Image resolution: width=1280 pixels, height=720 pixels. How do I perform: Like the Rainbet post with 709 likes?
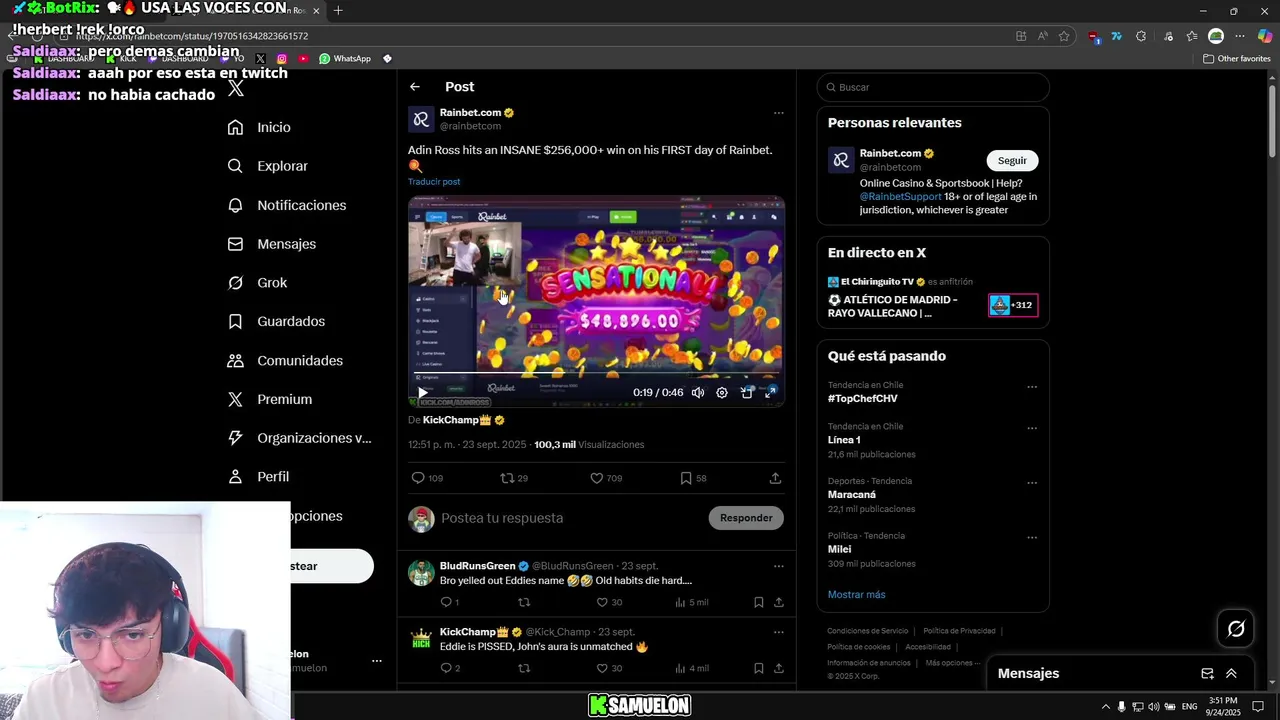[606, 478]
